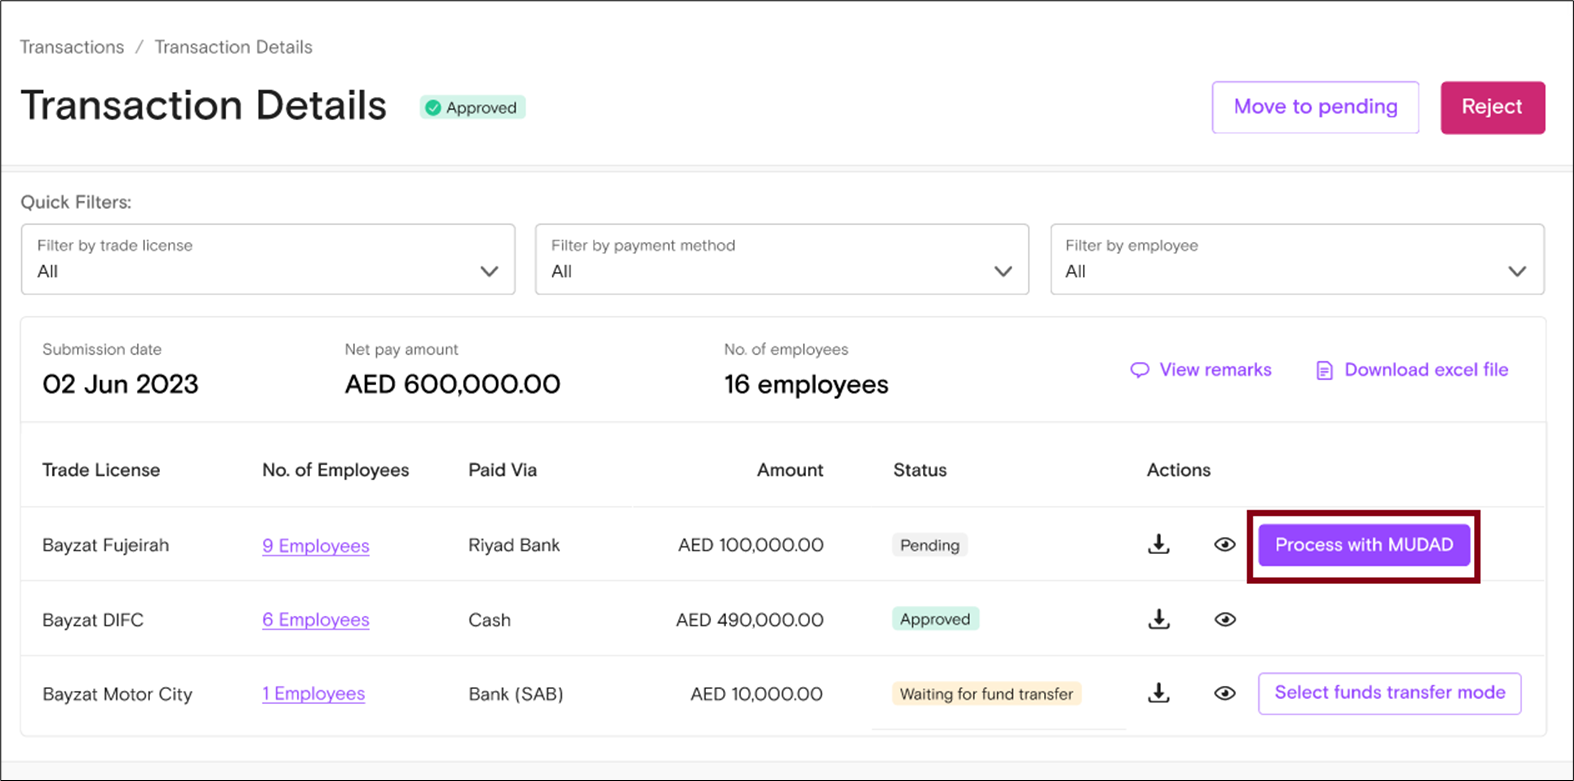The image size is (1574, 781).
Task: View Bayzat Motor City details with eye icon
Action: coord(1225,693)
